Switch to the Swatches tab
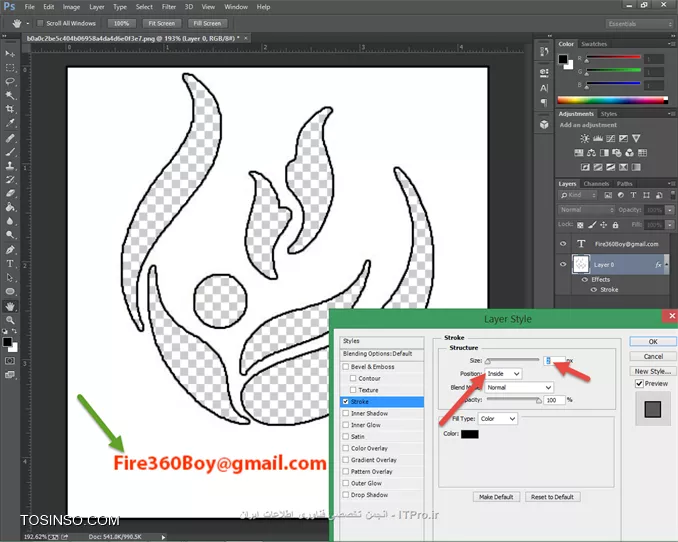Viewport: 678px width, 542px height. [594, 44]
